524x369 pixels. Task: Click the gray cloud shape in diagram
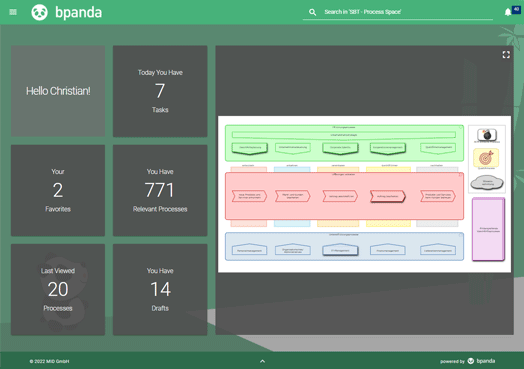(x=487, y=182)
